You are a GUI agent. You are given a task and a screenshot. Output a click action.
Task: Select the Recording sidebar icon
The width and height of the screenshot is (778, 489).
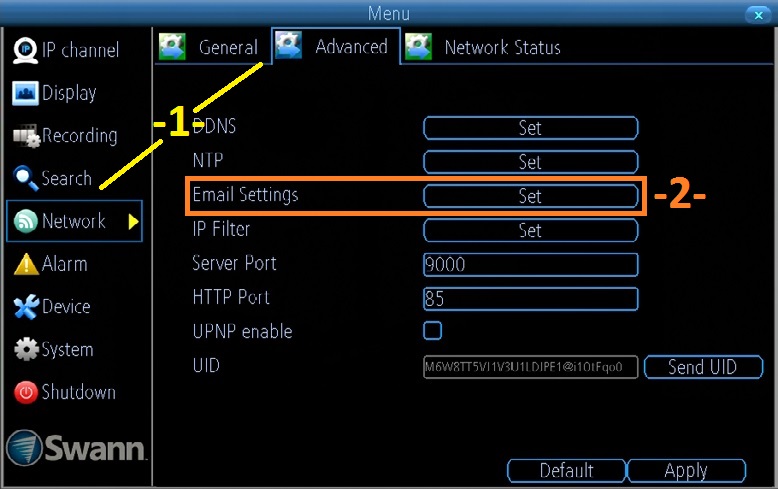click(x=26, y=136)
